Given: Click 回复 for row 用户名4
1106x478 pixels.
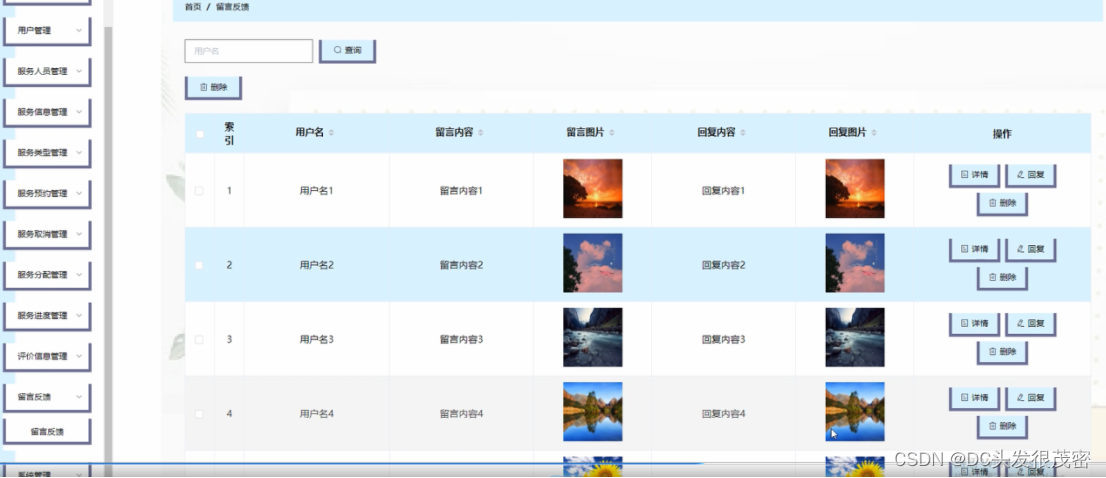Looking at the screenshot, I should click(x=1031, y=398).
